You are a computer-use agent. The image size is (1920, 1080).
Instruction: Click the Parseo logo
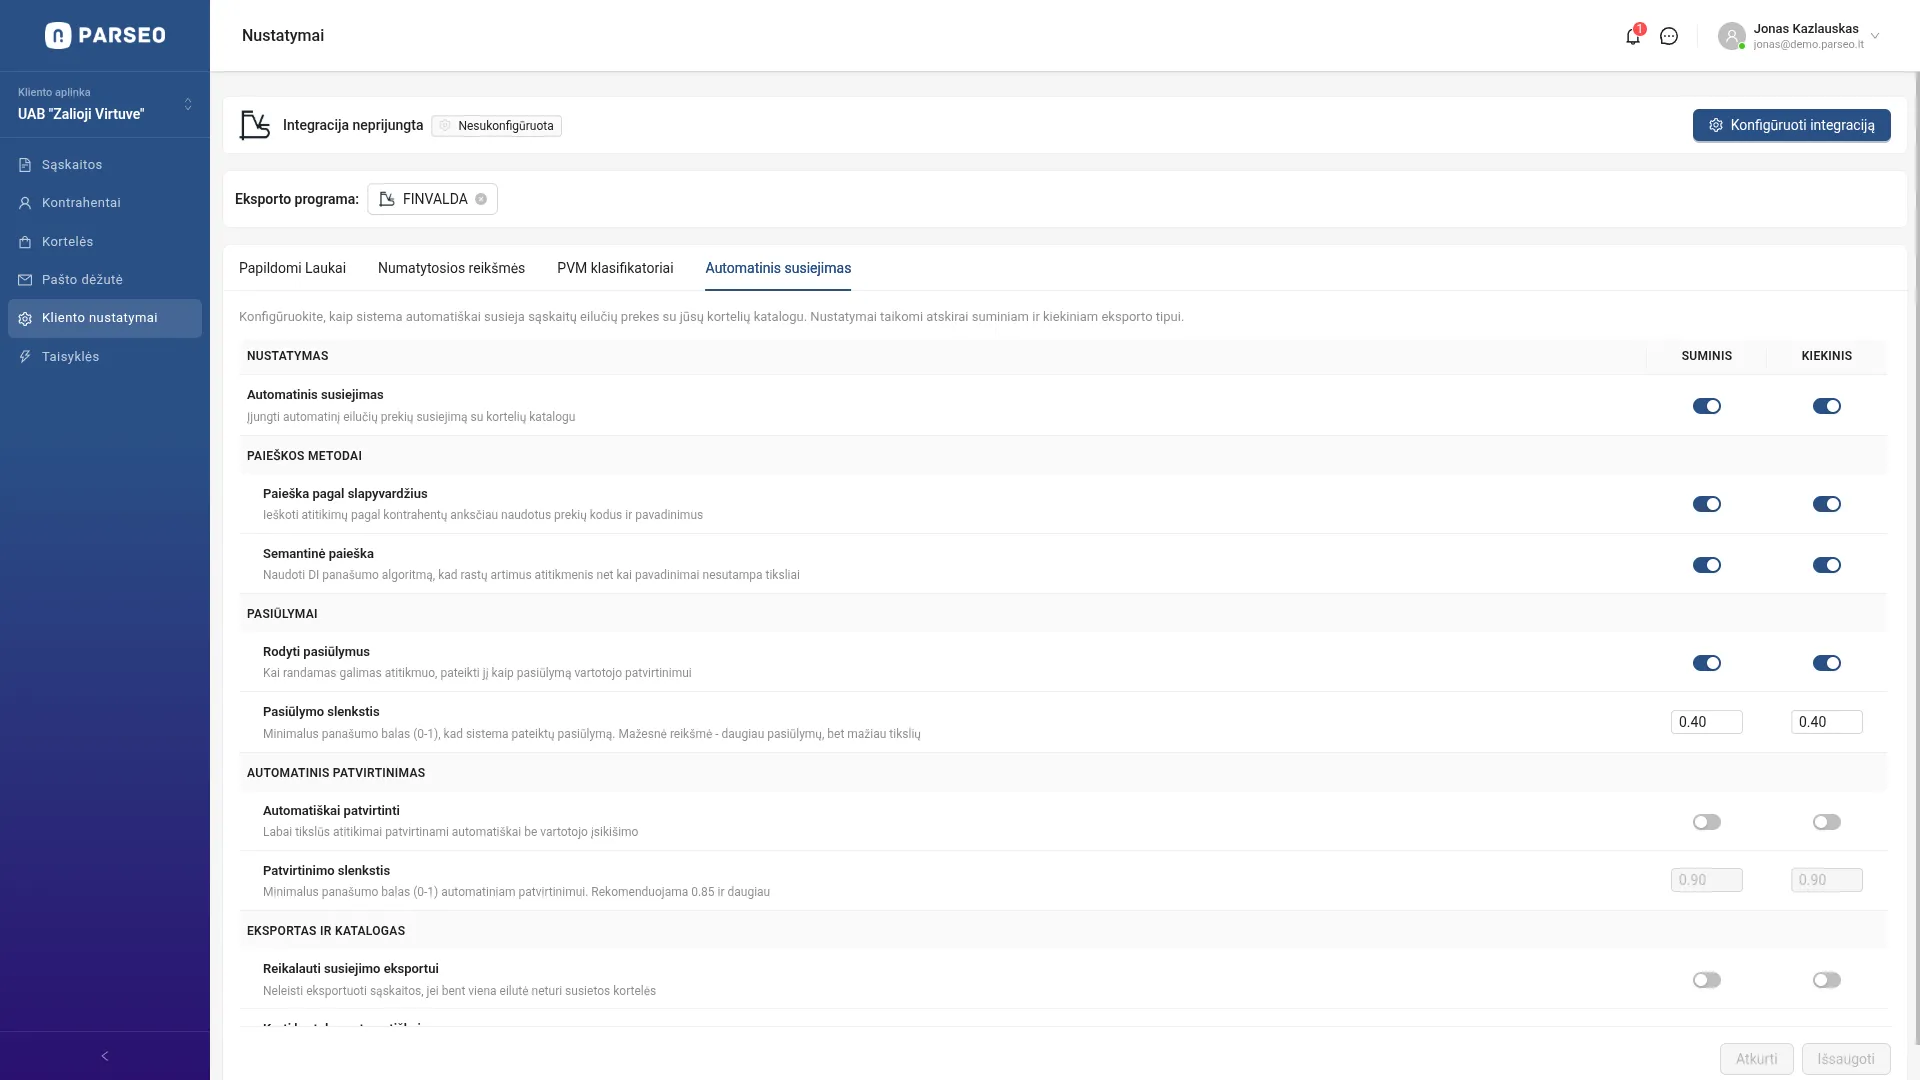click(105, 35)
